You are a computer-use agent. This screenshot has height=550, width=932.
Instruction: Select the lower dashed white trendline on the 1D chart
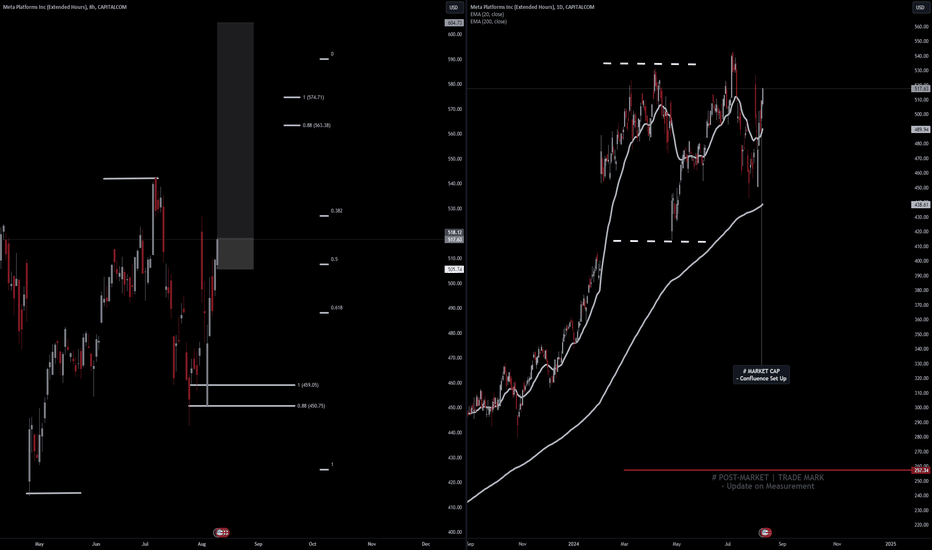click(659, 241)
